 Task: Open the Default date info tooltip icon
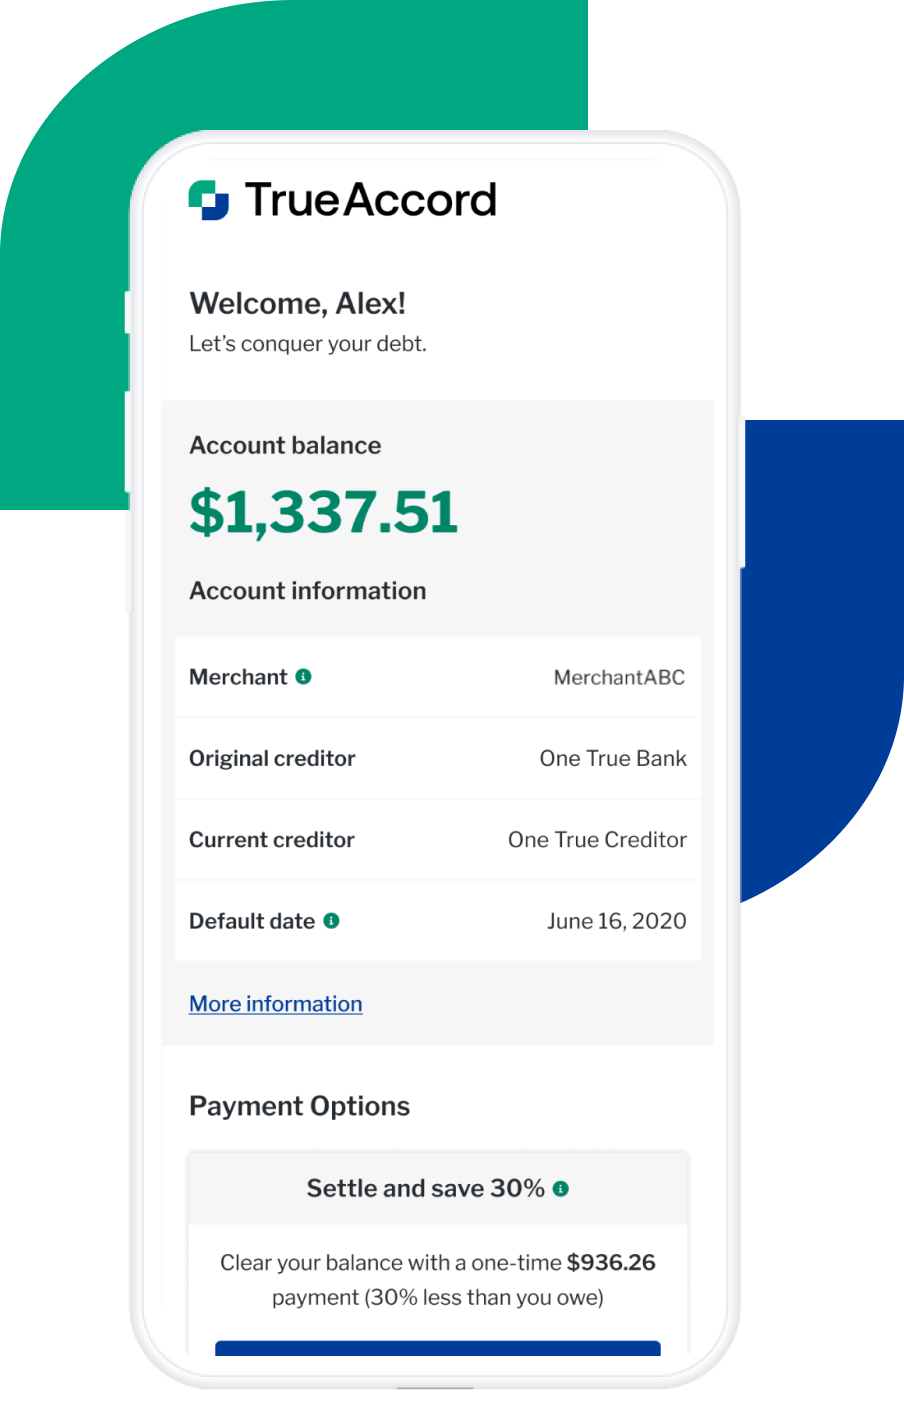click(332, 919)
